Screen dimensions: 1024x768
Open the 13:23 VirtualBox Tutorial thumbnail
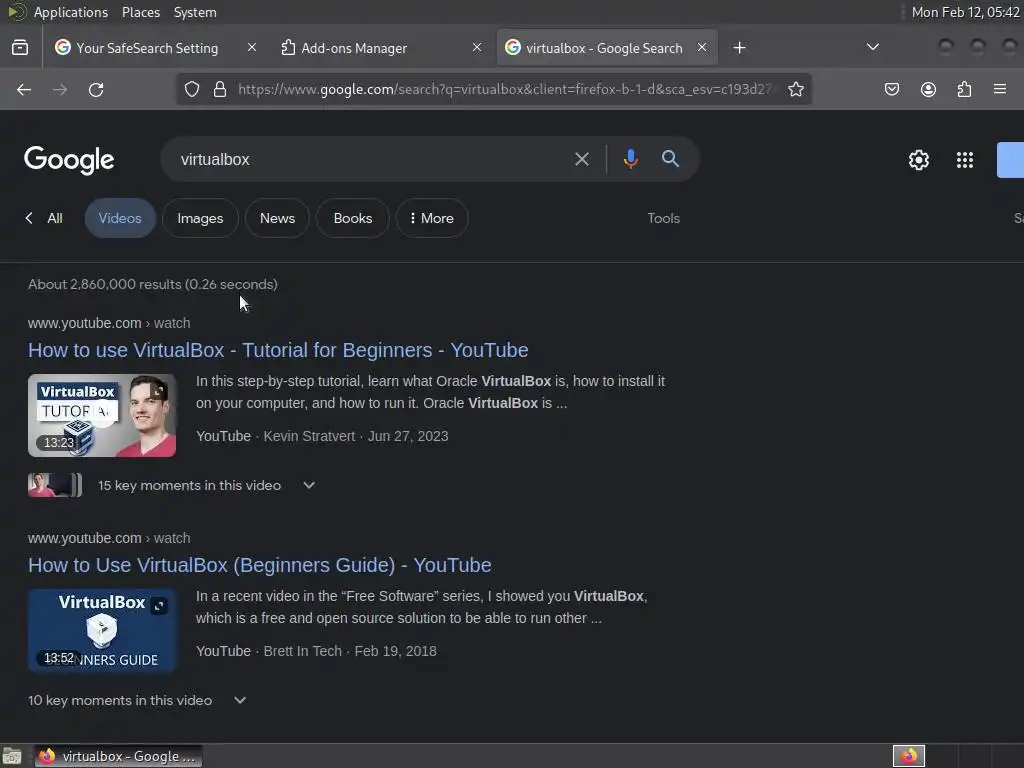pyautogui.click(x=102, y=415)
